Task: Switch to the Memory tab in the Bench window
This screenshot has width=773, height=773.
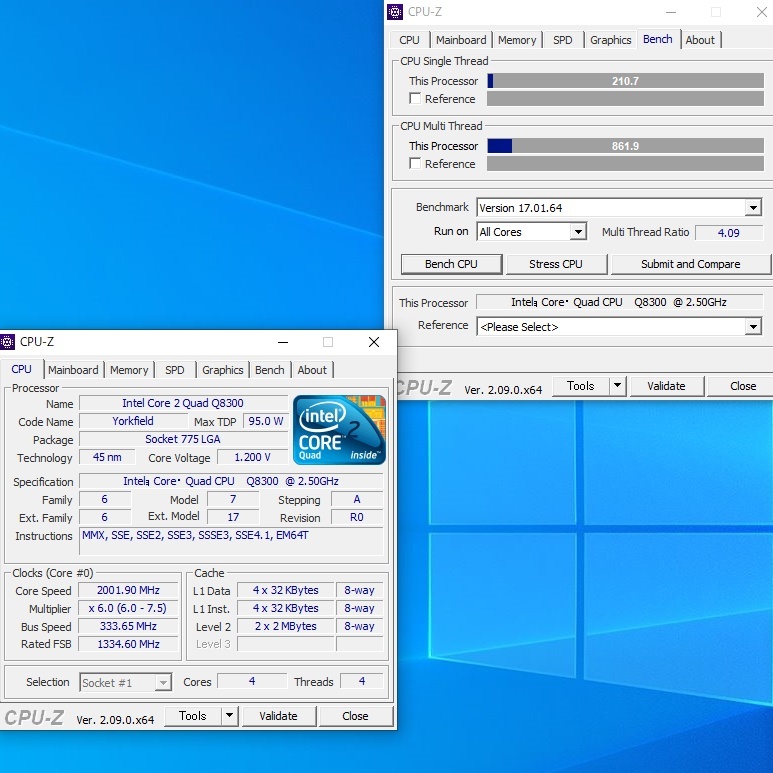Action: click(517, 40)
